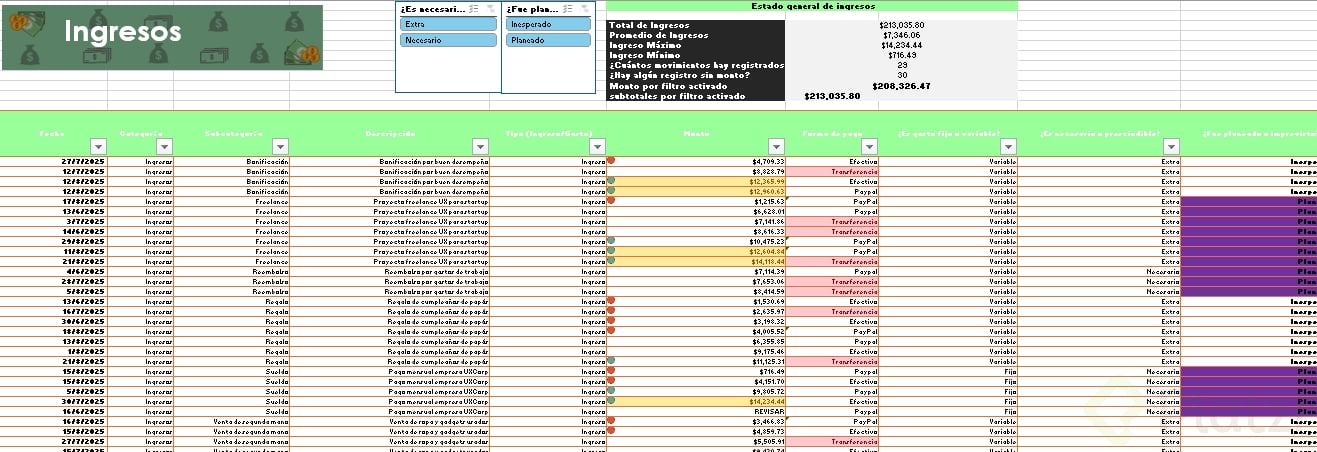This screenshot has height=452, width=1317.
Task: Select the Estado general de ingresos header
Action: click(x=811, y=6)
